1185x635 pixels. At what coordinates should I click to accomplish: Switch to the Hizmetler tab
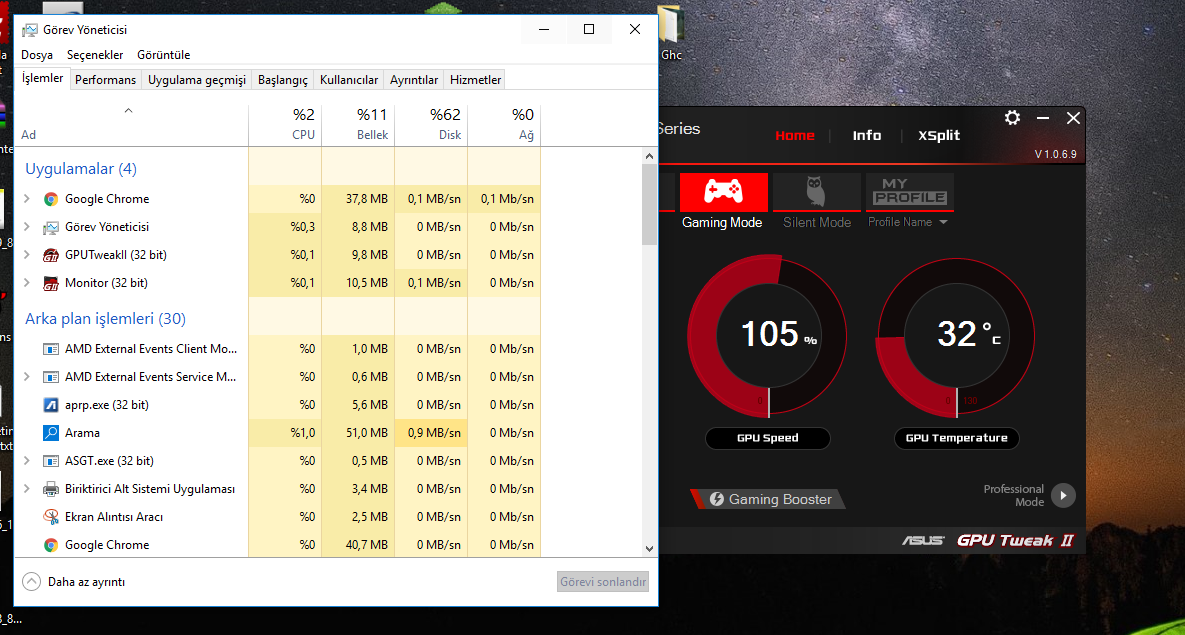click(475, 79)
